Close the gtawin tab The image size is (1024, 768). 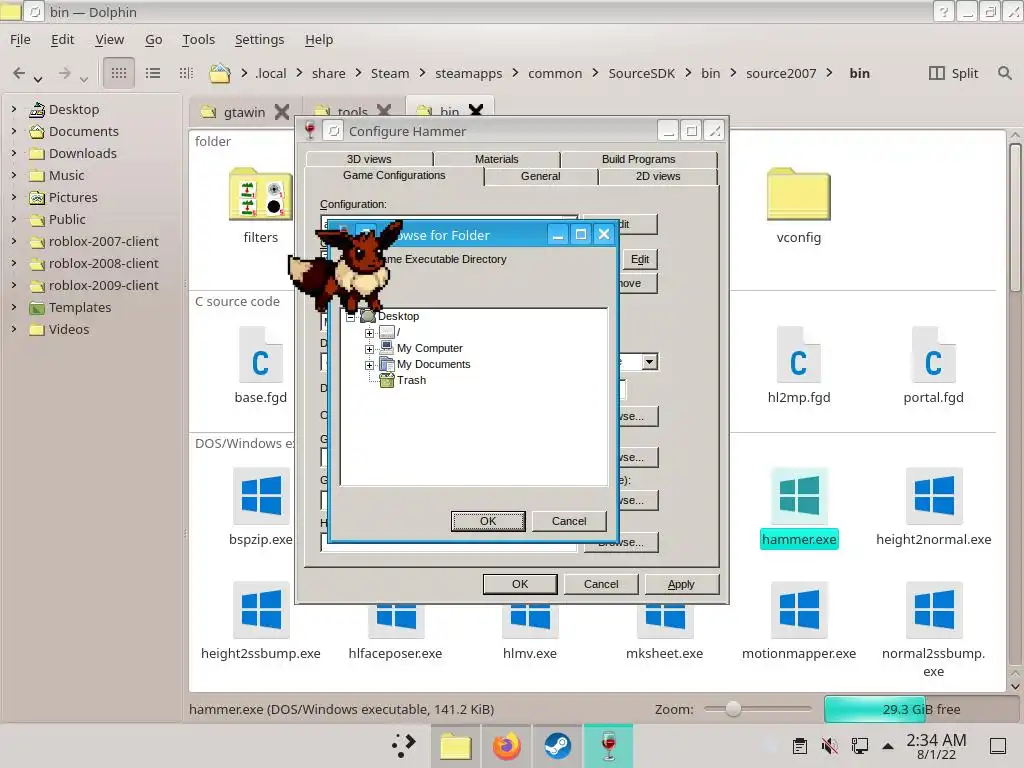[x=281, y=112]
